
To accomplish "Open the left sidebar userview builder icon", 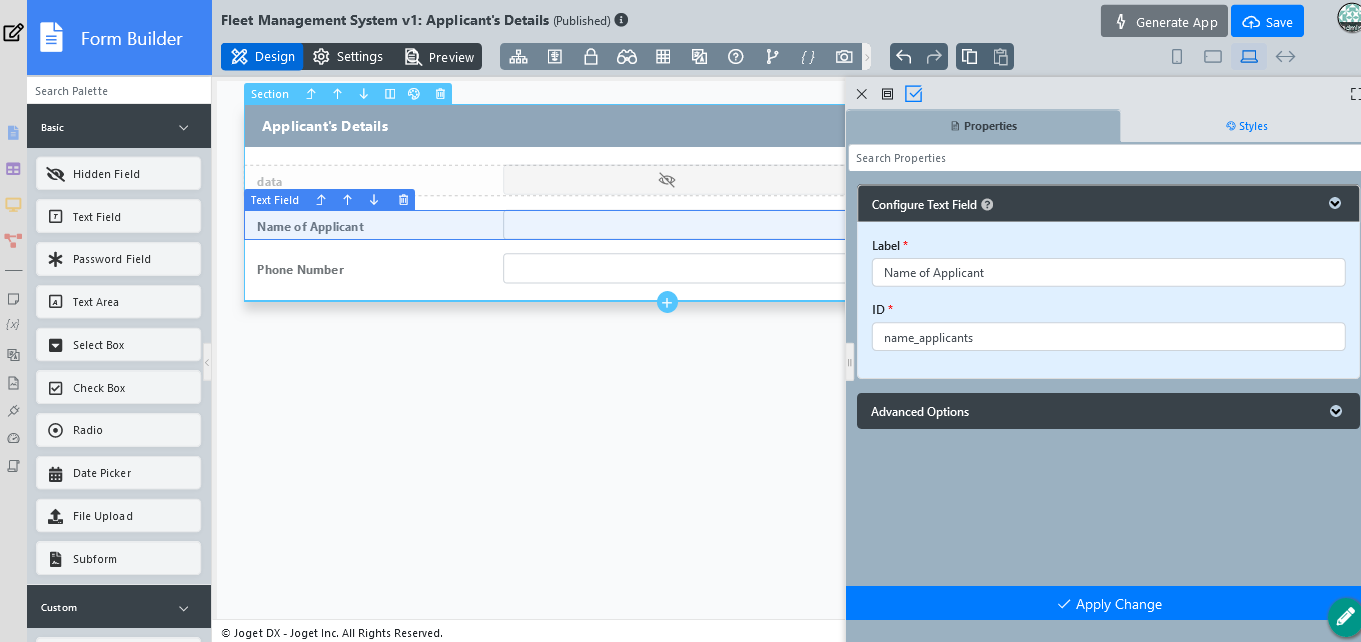I will click(13, 205).
